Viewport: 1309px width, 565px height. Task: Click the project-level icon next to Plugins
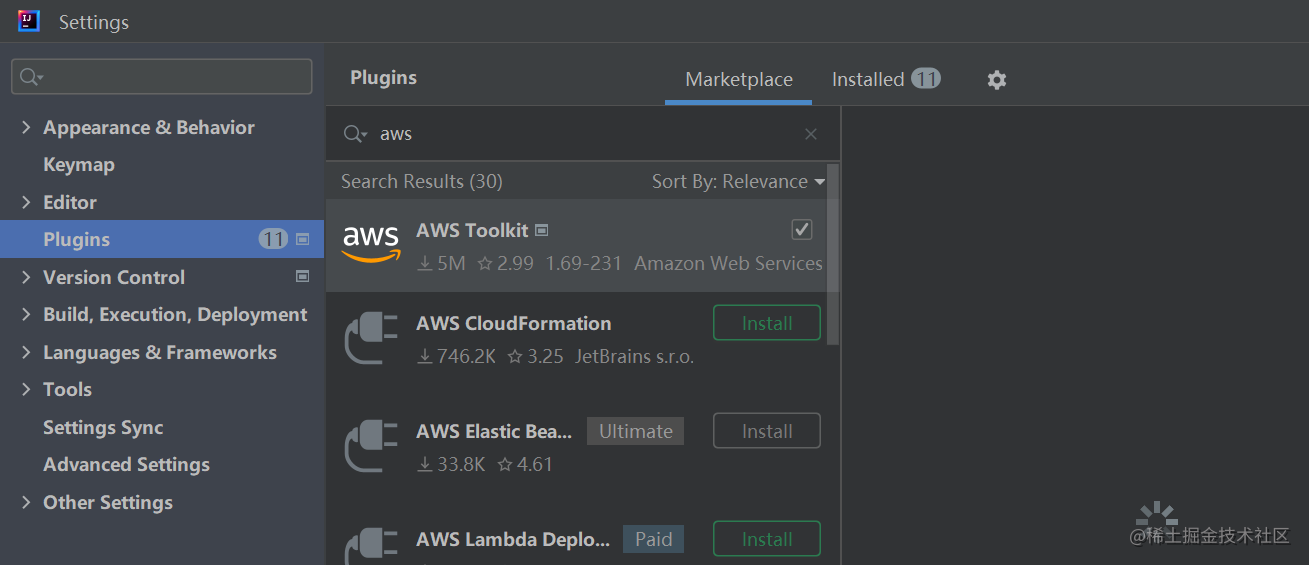[303, 239]
